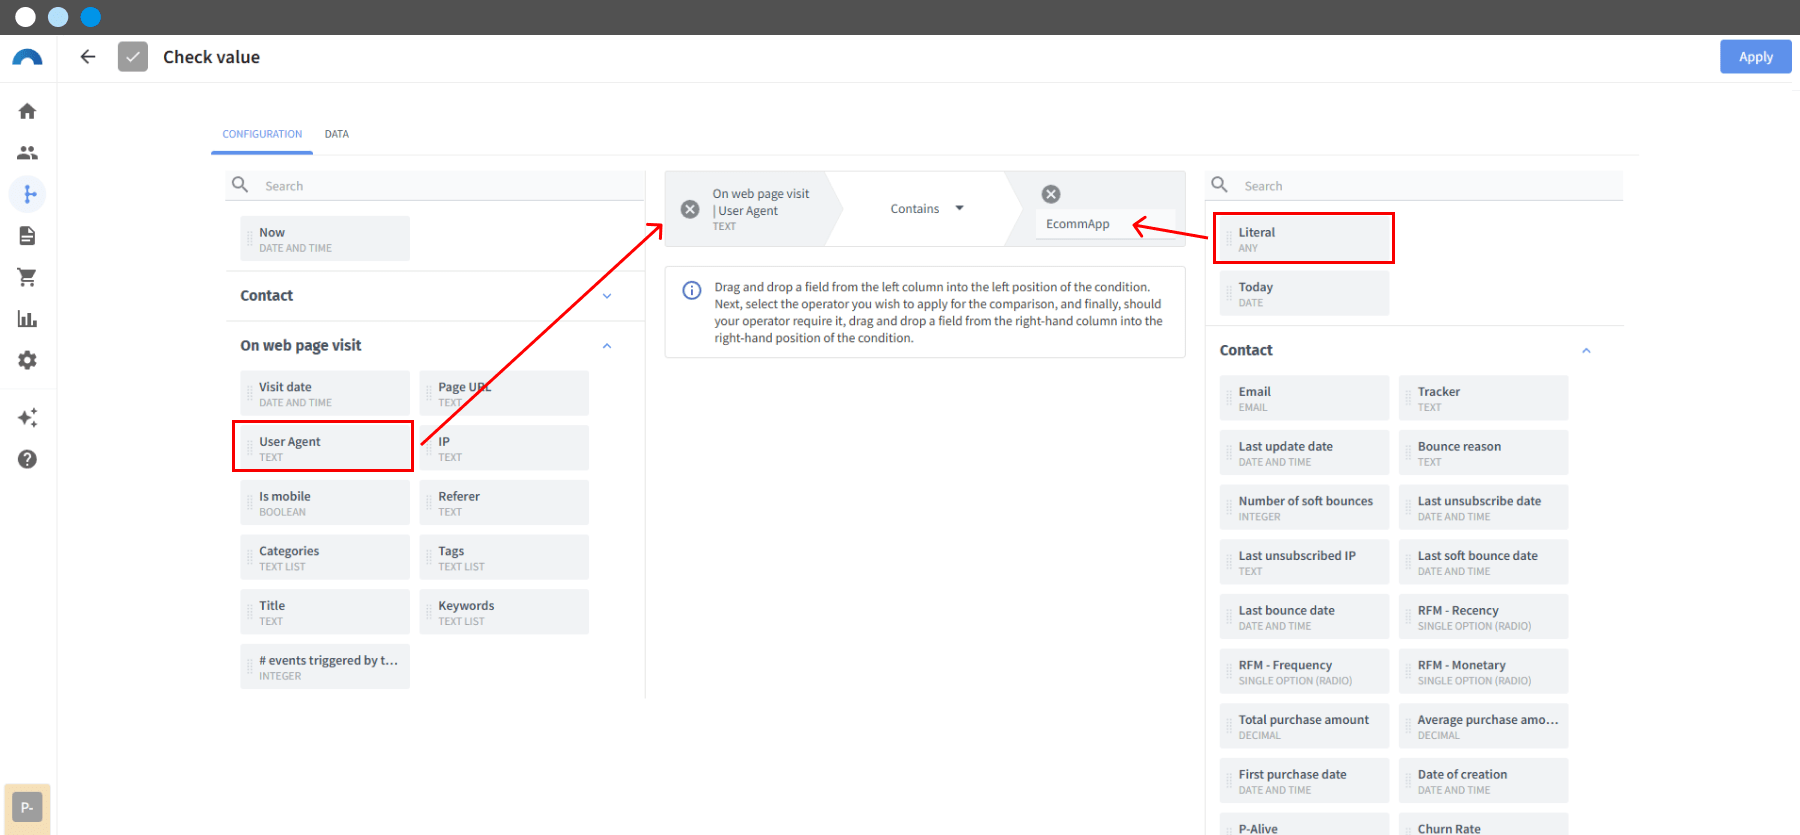The image size is (1800, 835).
Task: Open the Home icon in sidebar
Action: [x=27, y=111]
